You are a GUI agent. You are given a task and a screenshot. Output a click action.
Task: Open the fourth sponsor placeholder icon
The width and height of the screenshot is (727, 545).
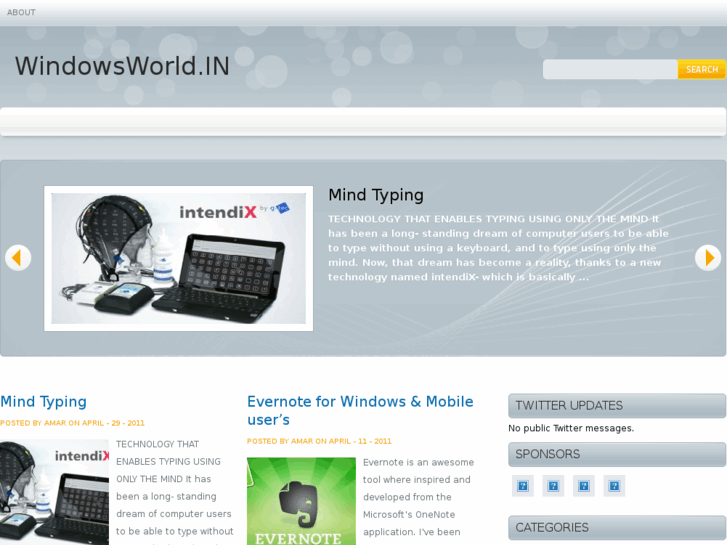pyautogui.click(x=614, y=486)
